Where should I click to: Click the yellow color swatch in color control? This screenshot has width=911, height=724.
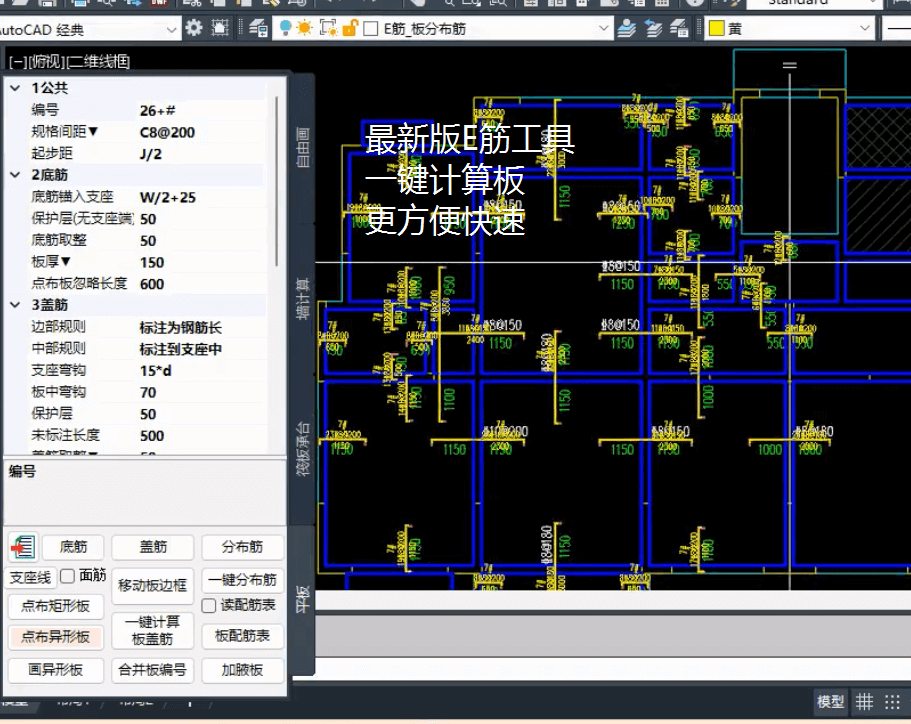coord(716,30)
